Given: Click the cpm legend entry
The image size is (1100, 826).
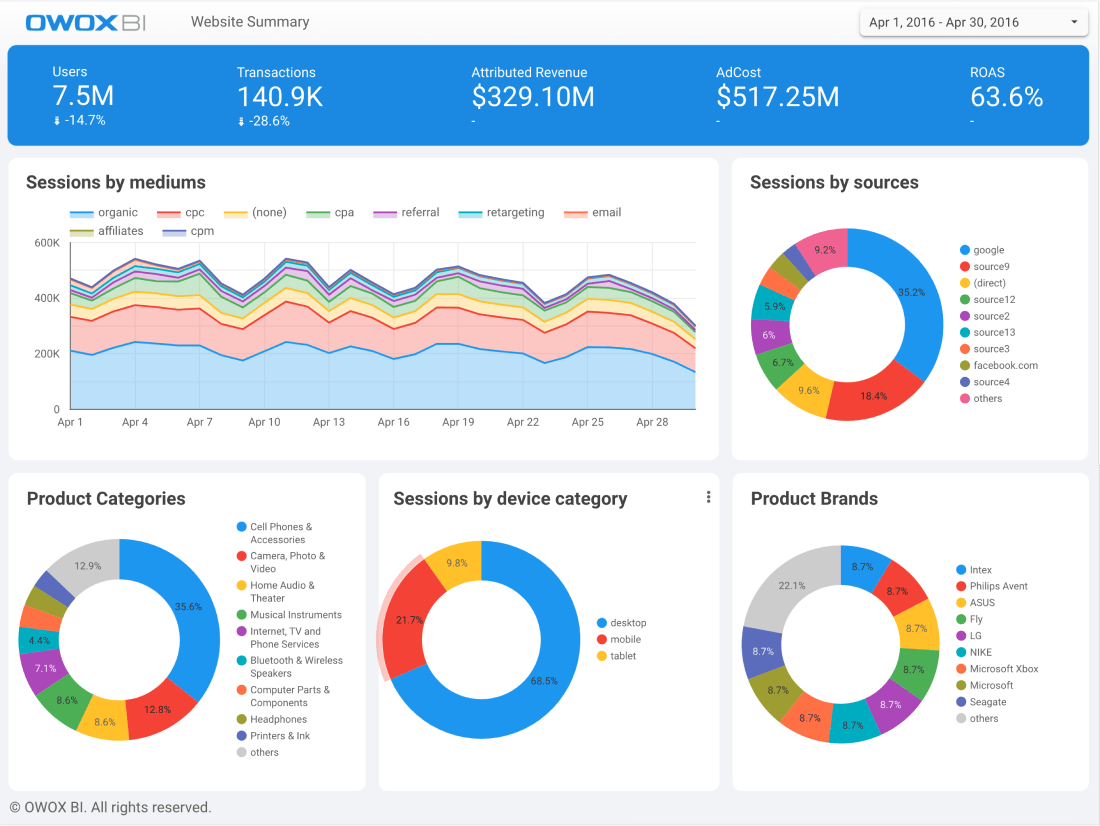Looking at the screenshot, I should click(x=188, y=231).
